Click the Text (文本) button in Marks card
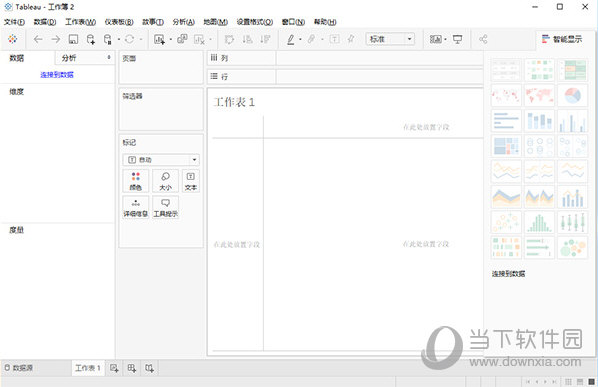The image size is (598, 387). (x=191, y=181)
